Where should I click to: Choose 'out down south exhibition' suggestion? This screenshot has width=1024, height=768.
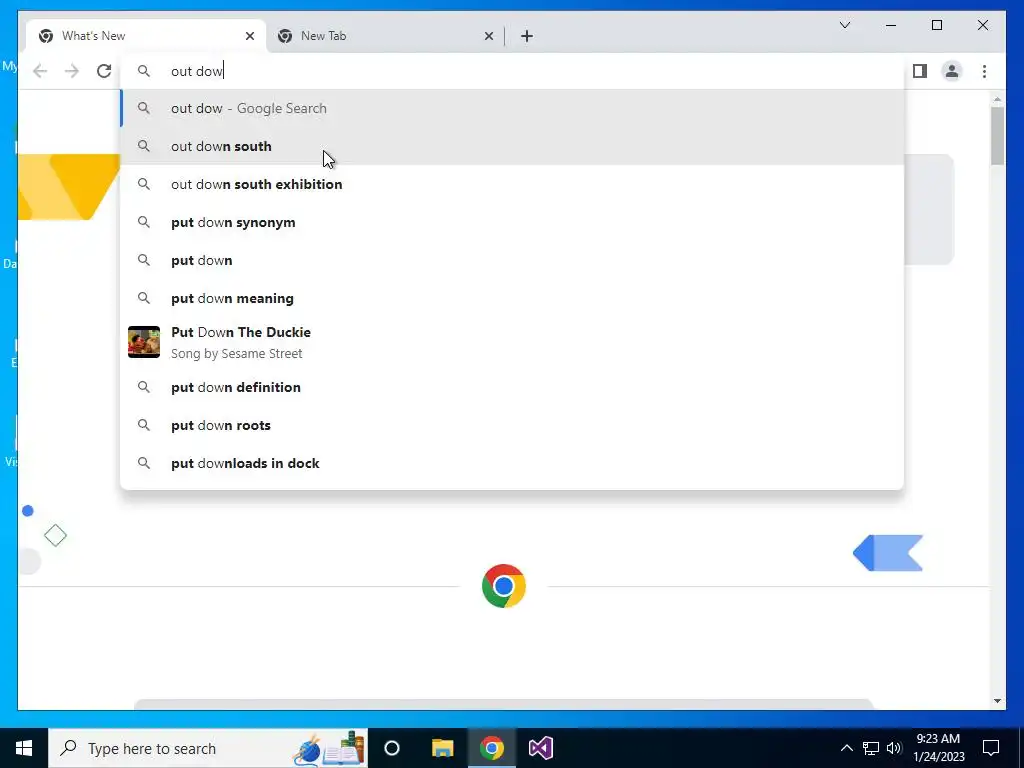tap(513, 184)
